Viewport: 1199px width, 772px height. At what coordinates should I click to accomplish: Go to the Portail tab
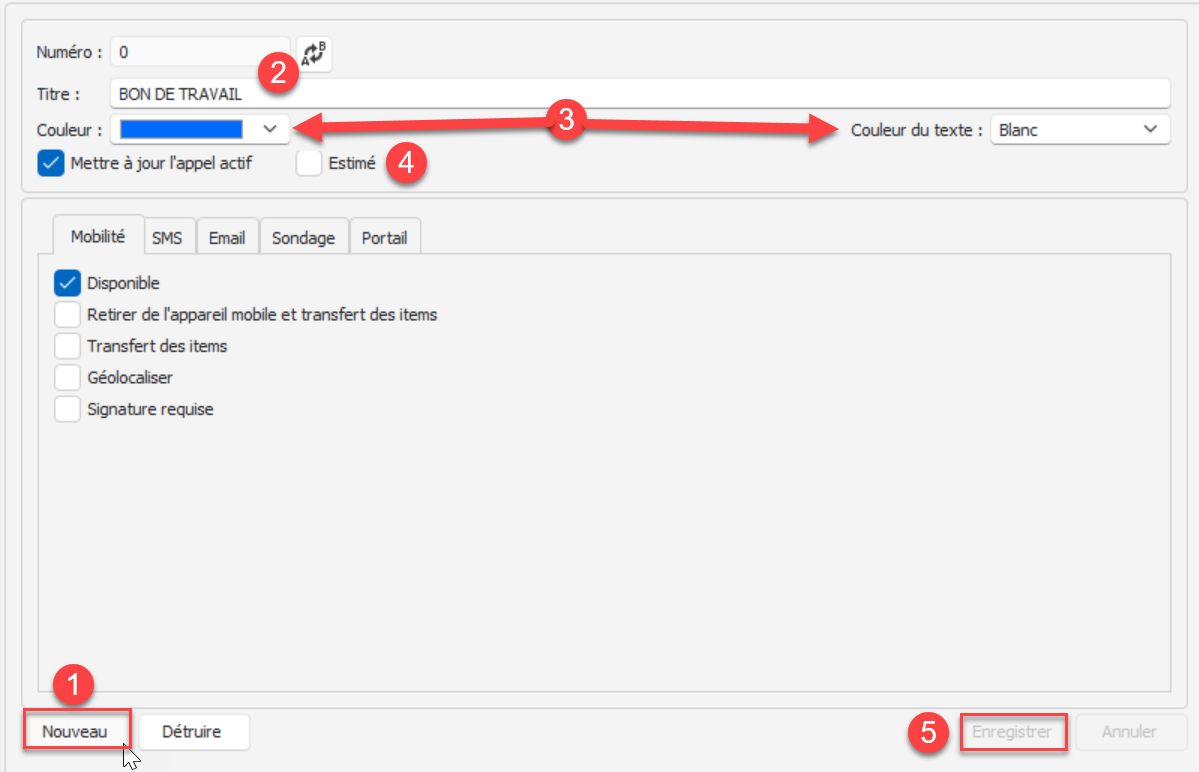point(385,238)
